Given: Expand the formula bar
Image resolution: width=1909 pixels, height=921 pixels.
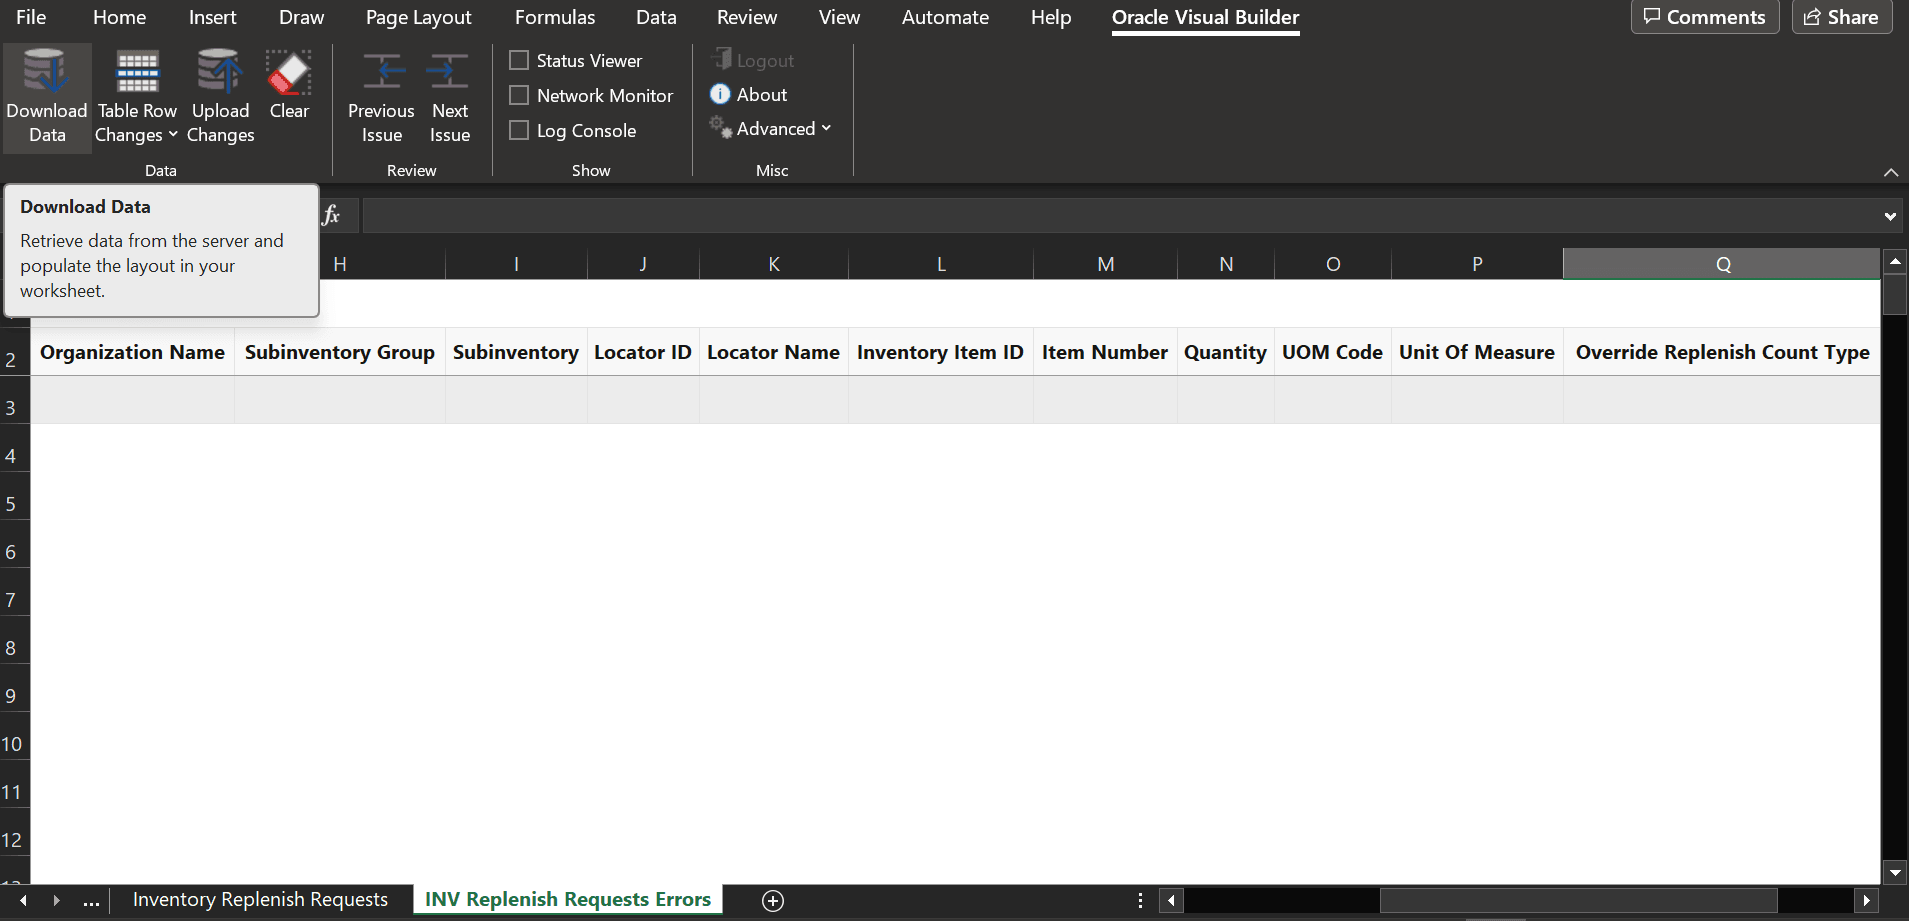Looking at the screenshot, I should (x=1890, y=216).
